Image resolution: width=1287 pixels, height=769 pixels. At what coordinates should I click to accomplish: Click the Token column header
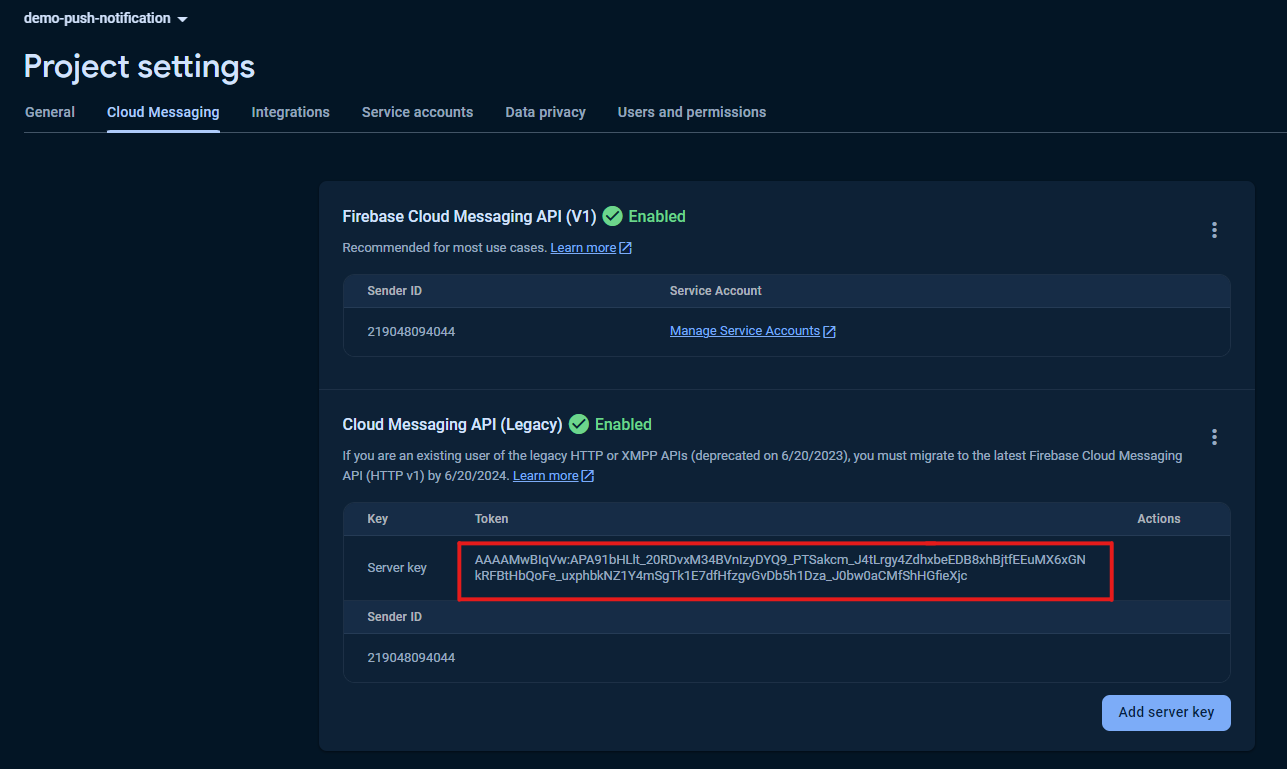click(491, 519)
